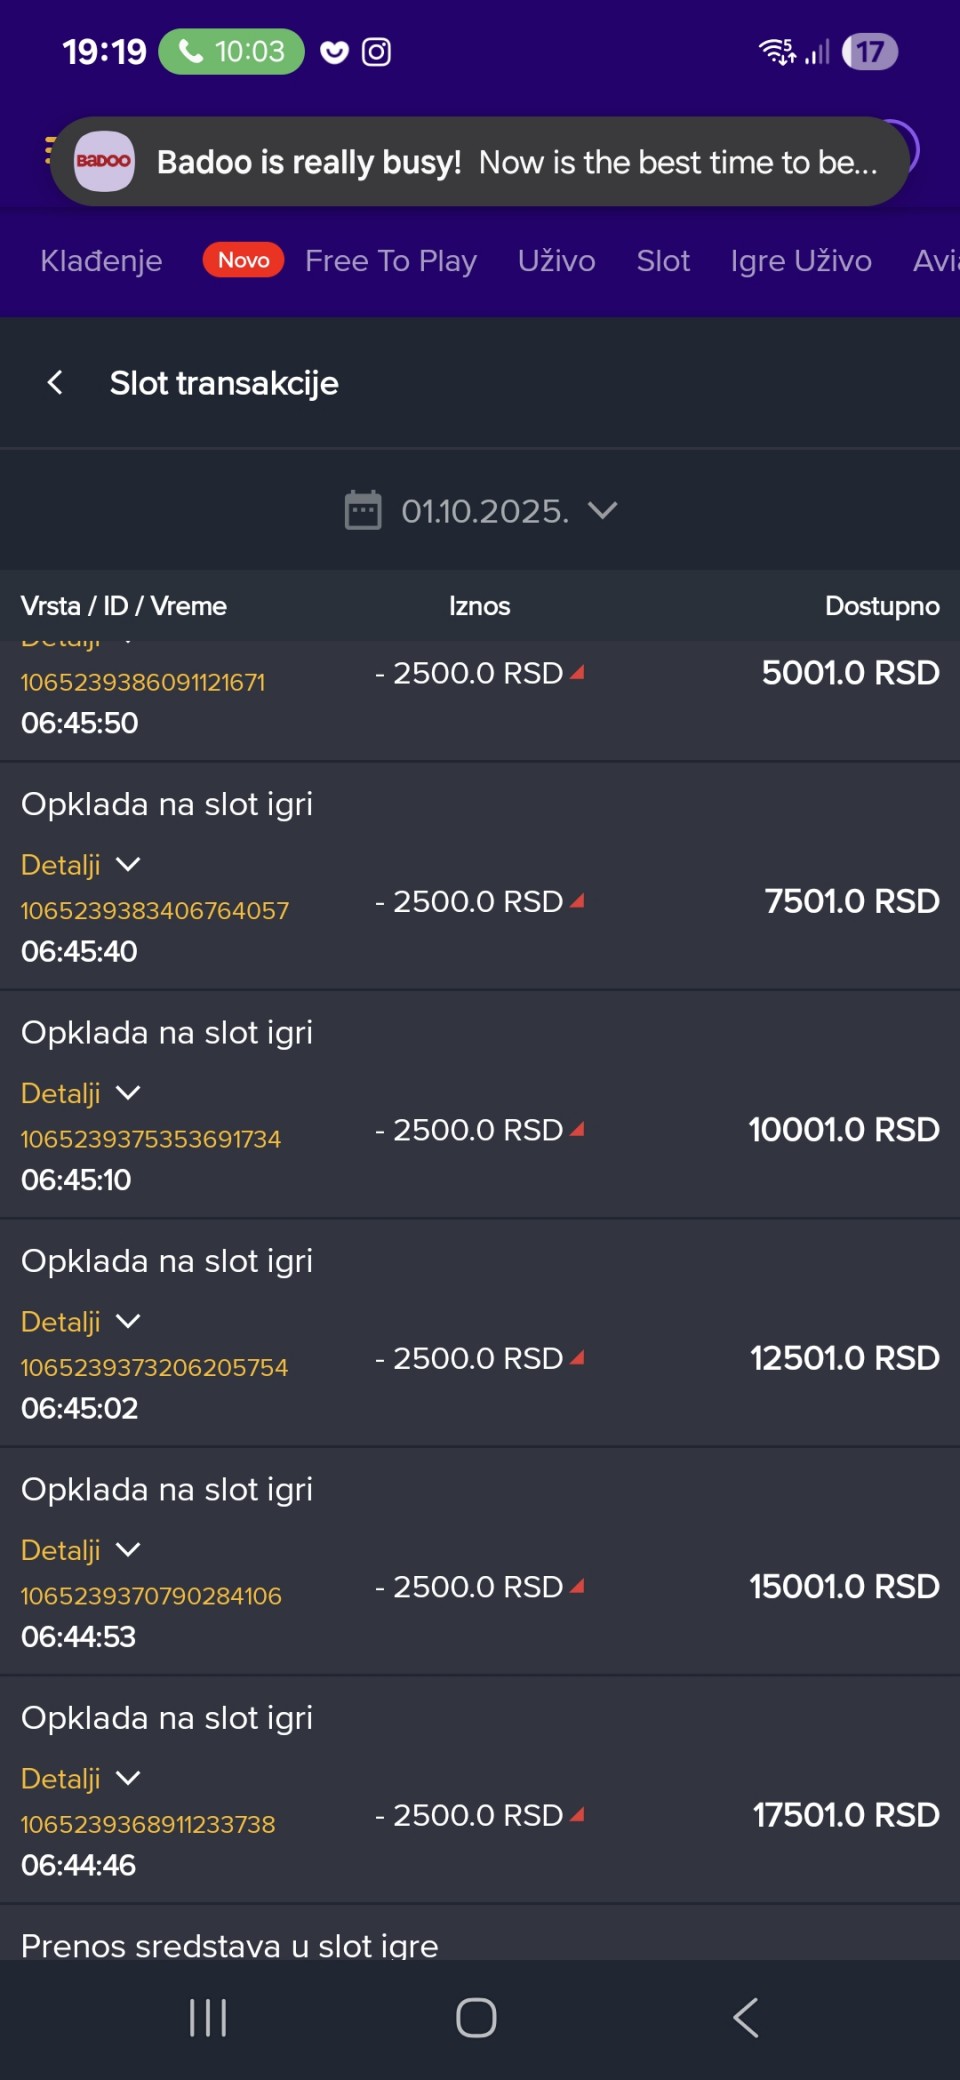Image resolution: width=960 pixels, height=2080 pixels.
Task: Open the Badoo is really busy notification
Action: (516, 162)
